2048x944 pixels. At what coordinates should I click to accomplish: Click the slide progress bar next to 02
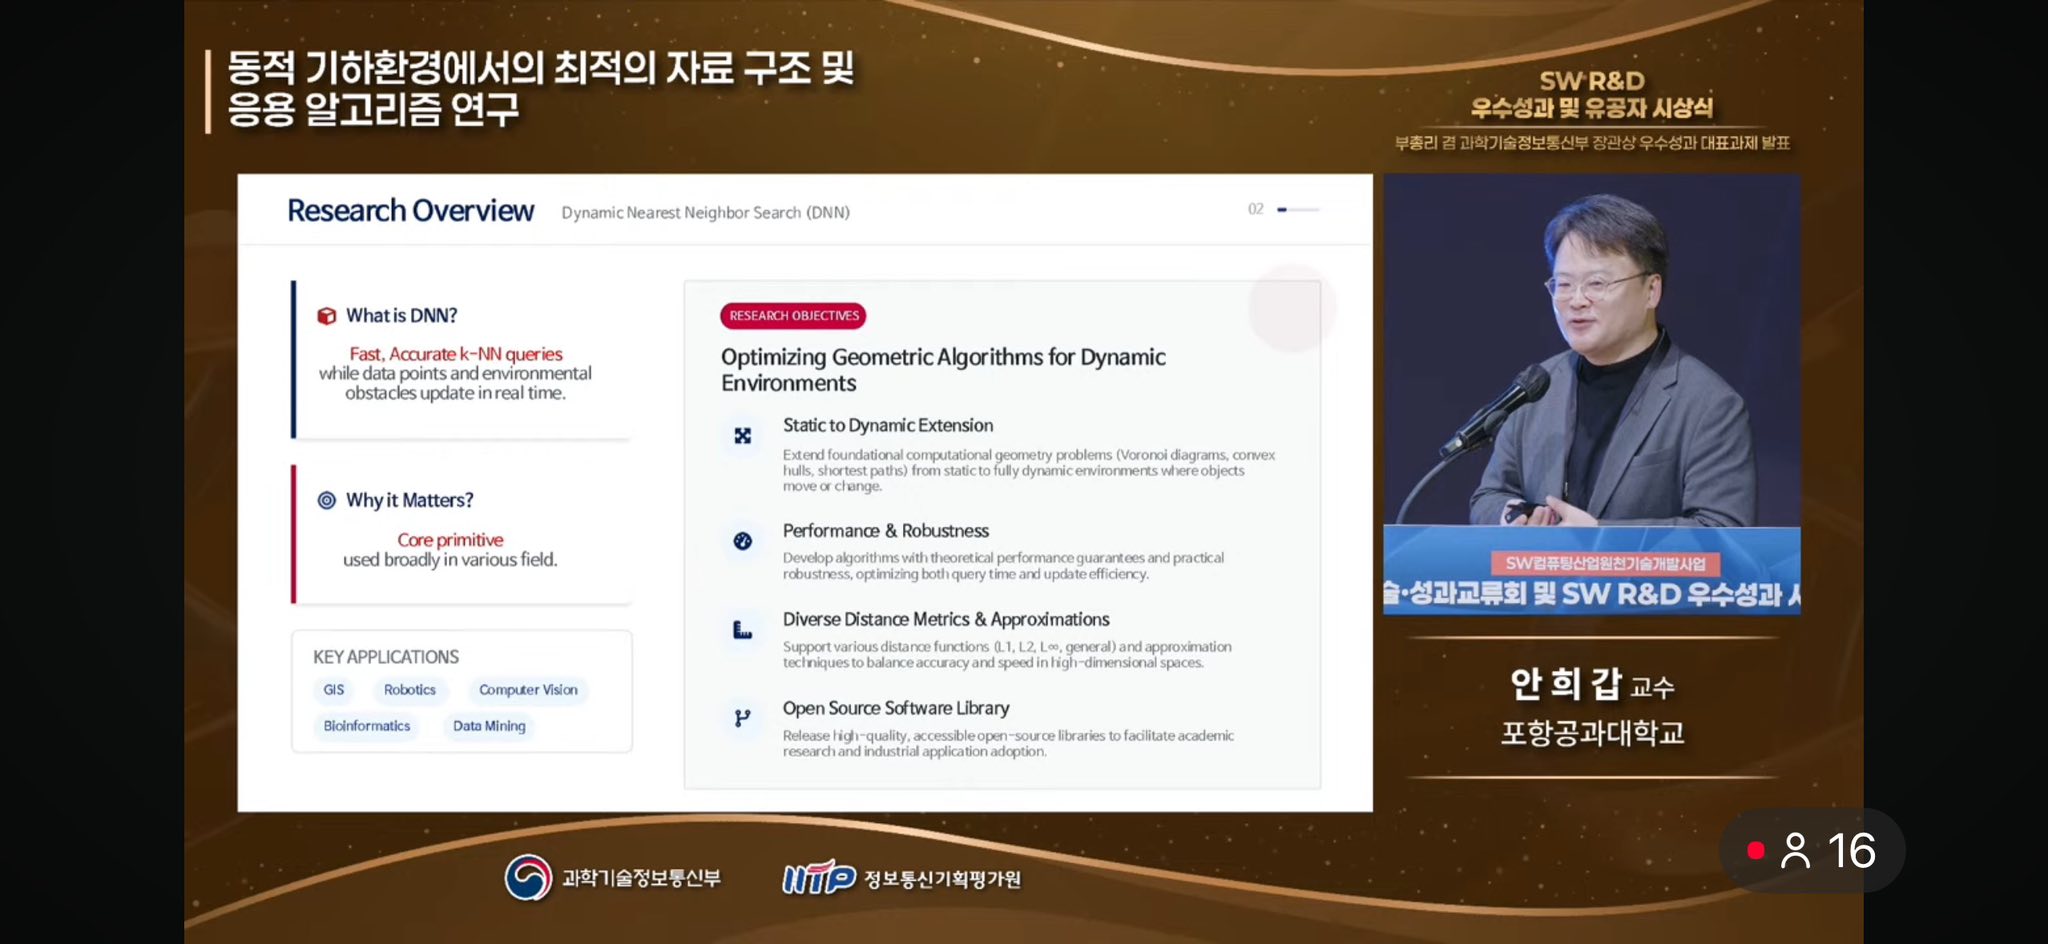[1298, 210]
